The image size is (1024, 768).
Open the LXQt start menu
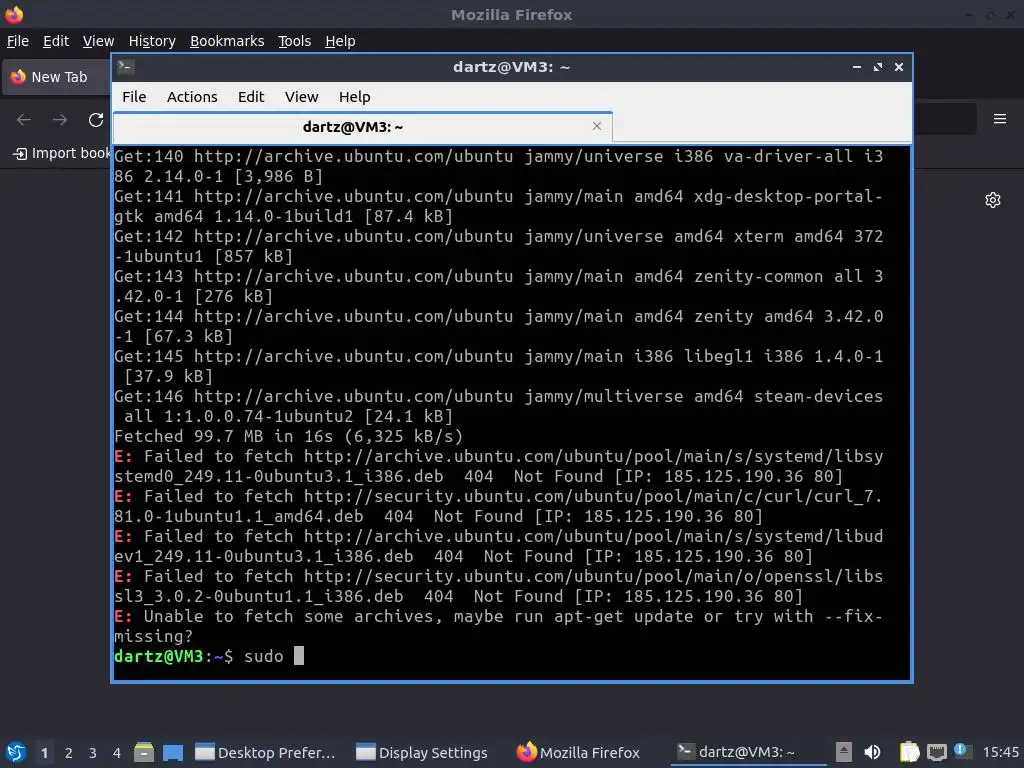(x=16, y=752)
